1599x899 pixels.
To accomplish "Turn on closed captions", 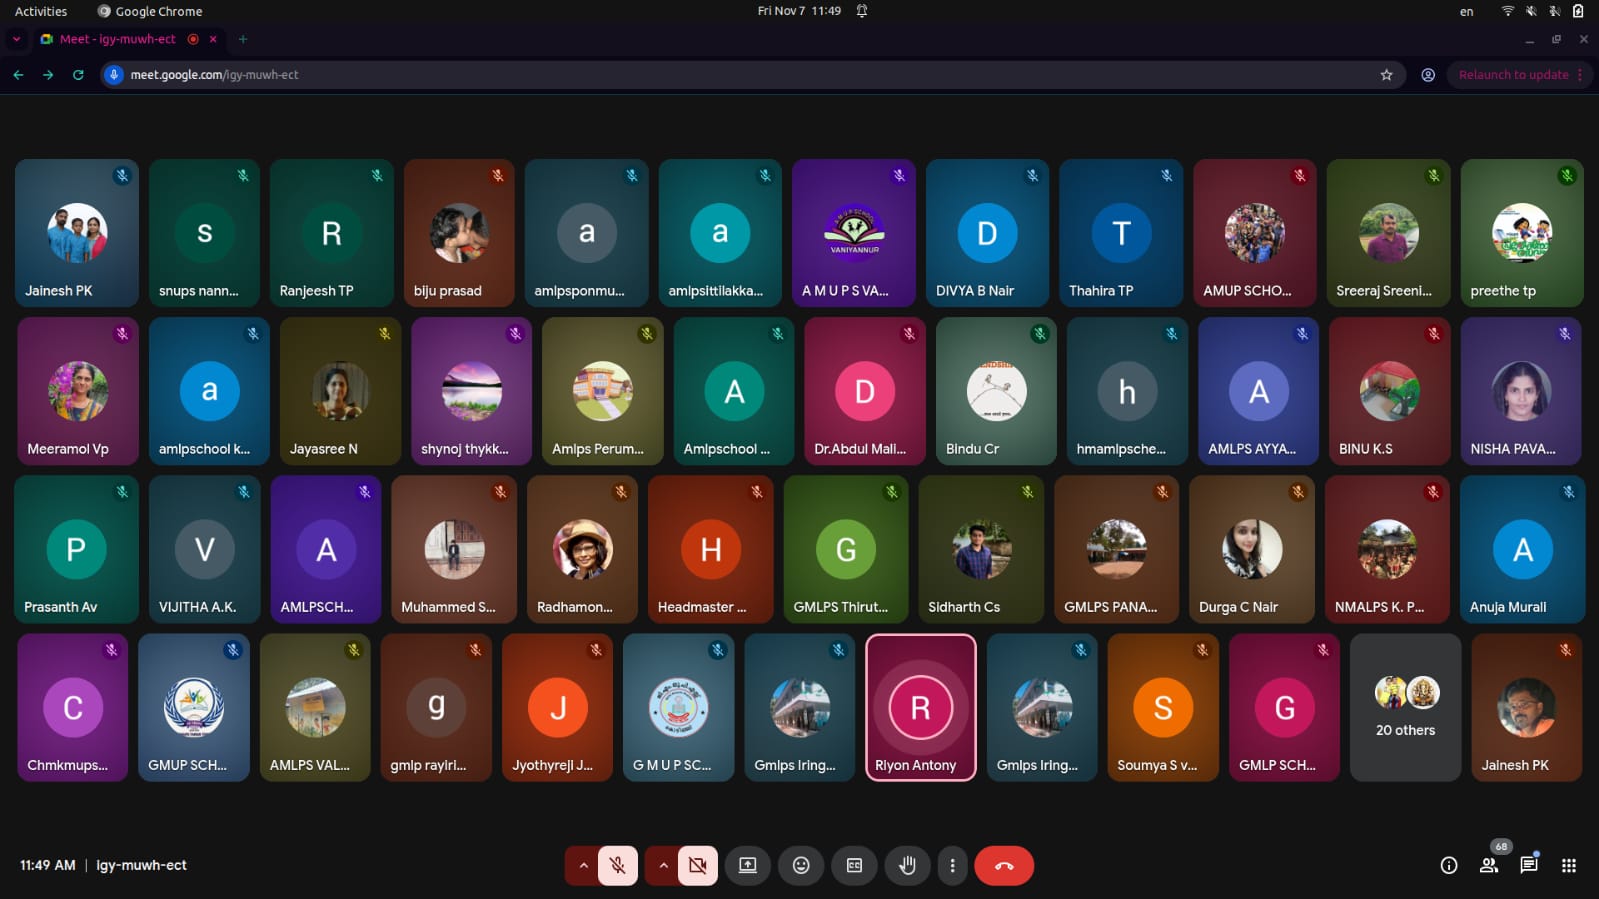I will [x=854, y=866].
